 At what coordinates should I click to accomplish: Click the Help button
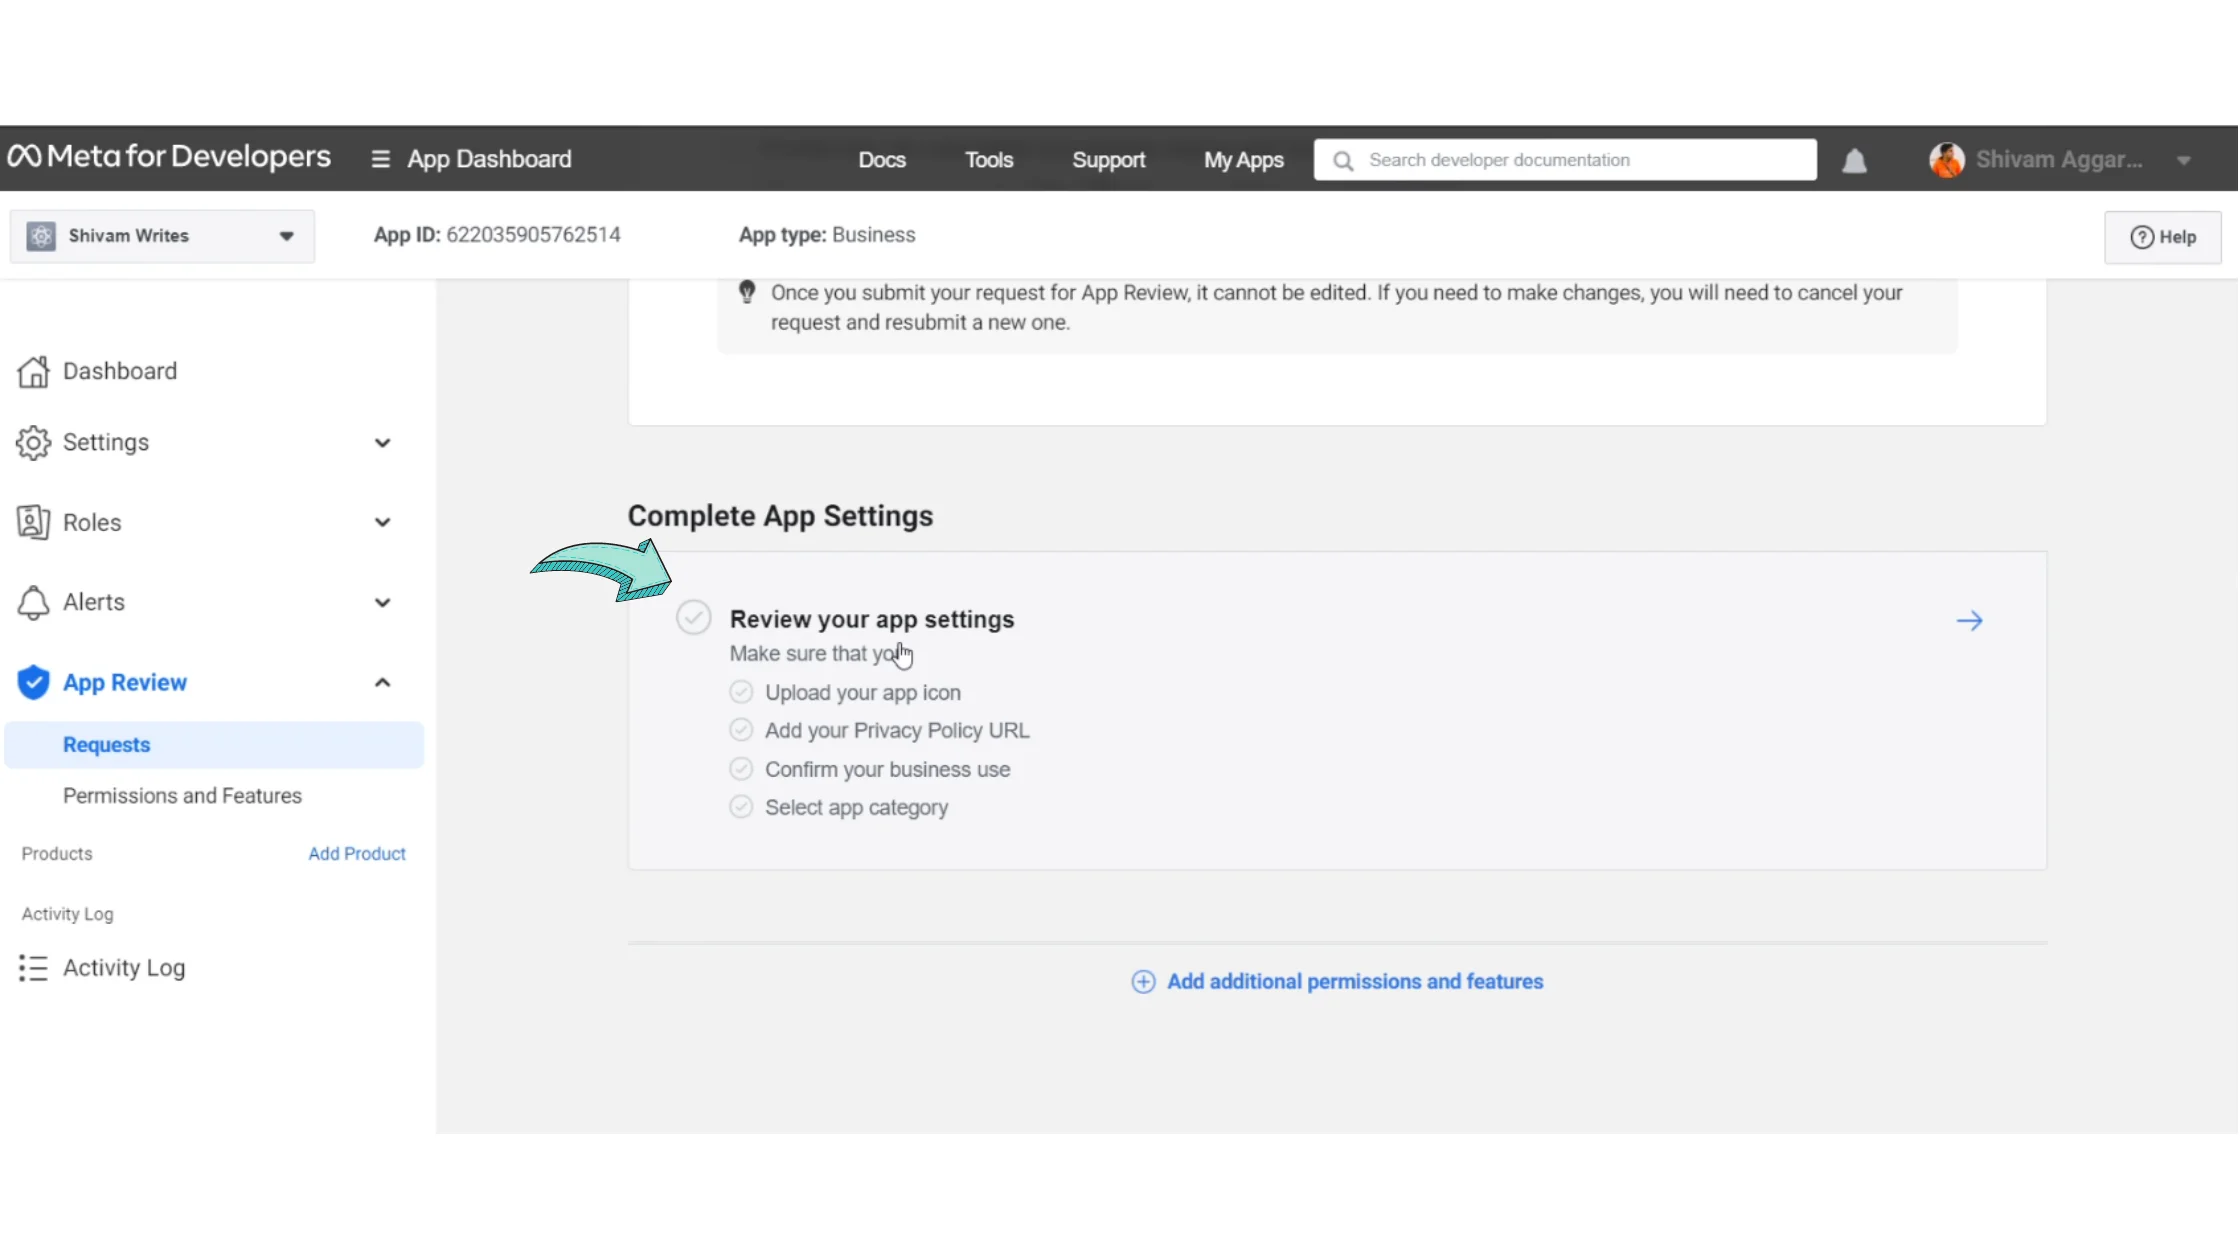[2162, 237]
